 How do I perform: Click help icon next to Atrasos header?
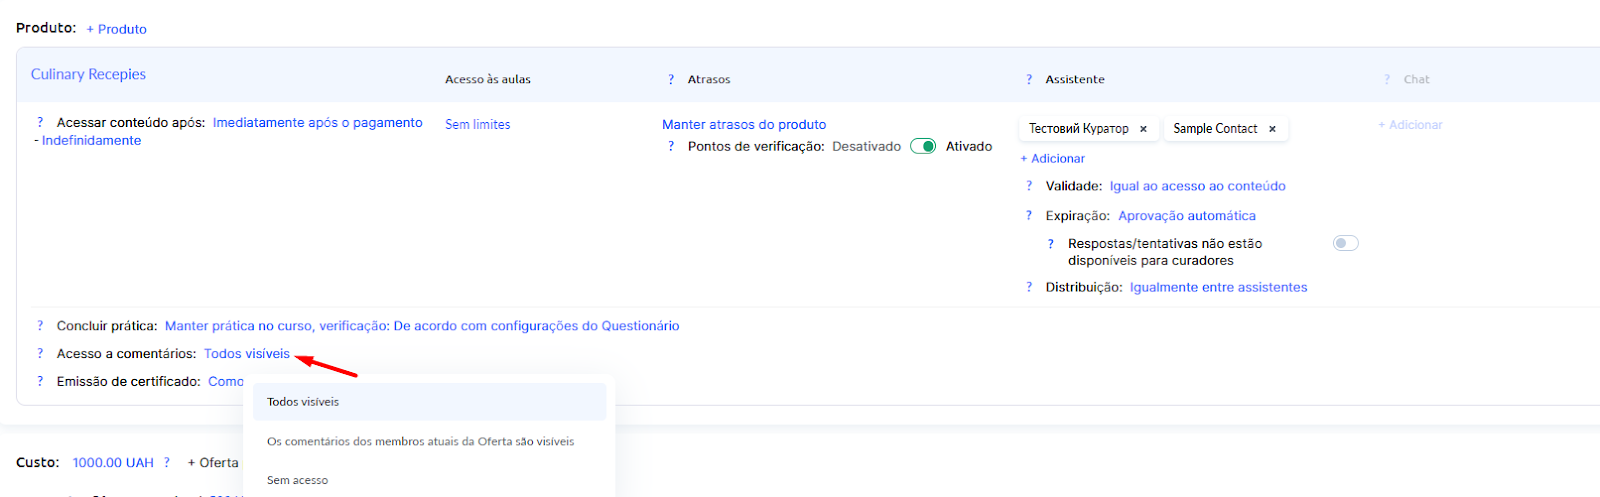tap(671, 80)
